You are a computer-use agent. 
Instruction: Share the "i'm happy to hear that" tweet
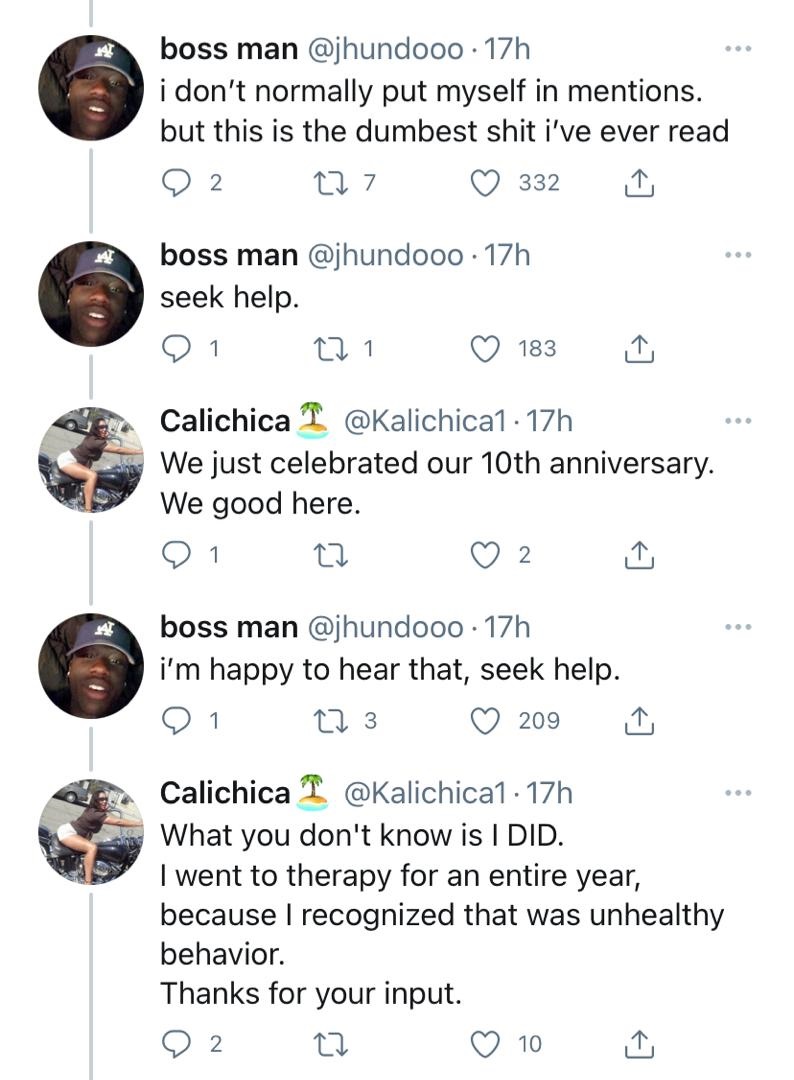(638, 721)
